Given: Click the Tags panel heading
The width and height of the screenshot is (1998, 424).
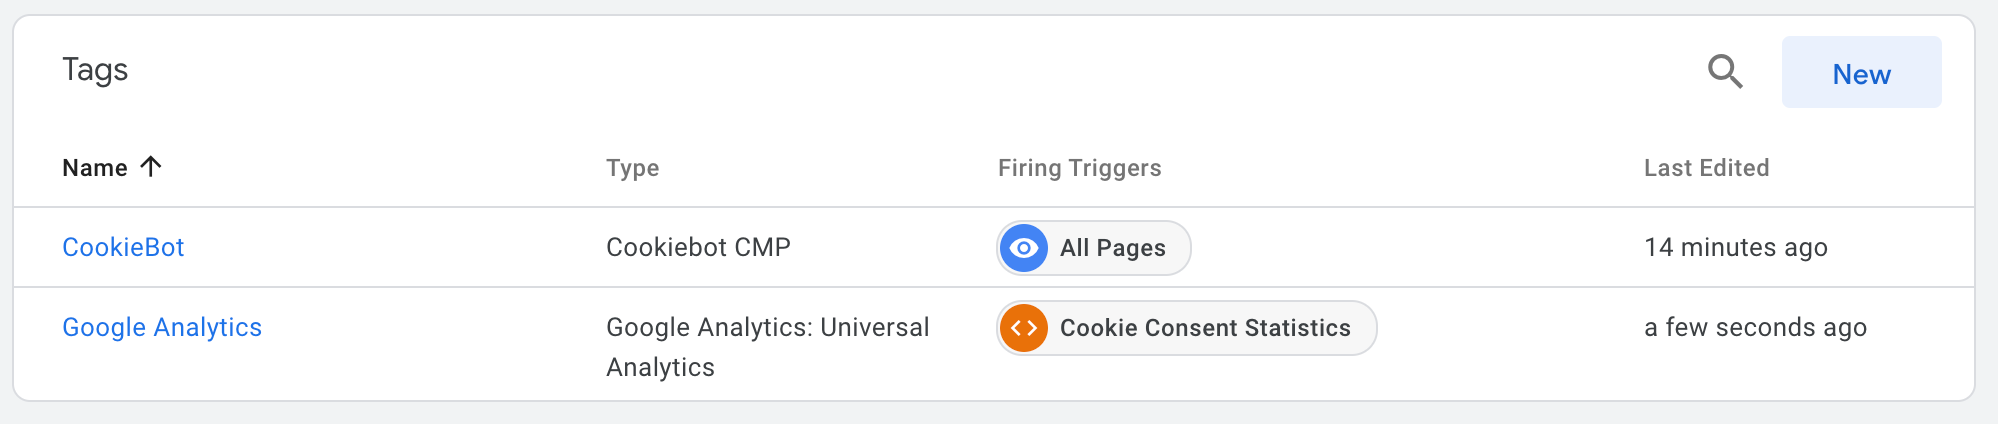Looking at the screenshot, I should click(x=95, y=70).
